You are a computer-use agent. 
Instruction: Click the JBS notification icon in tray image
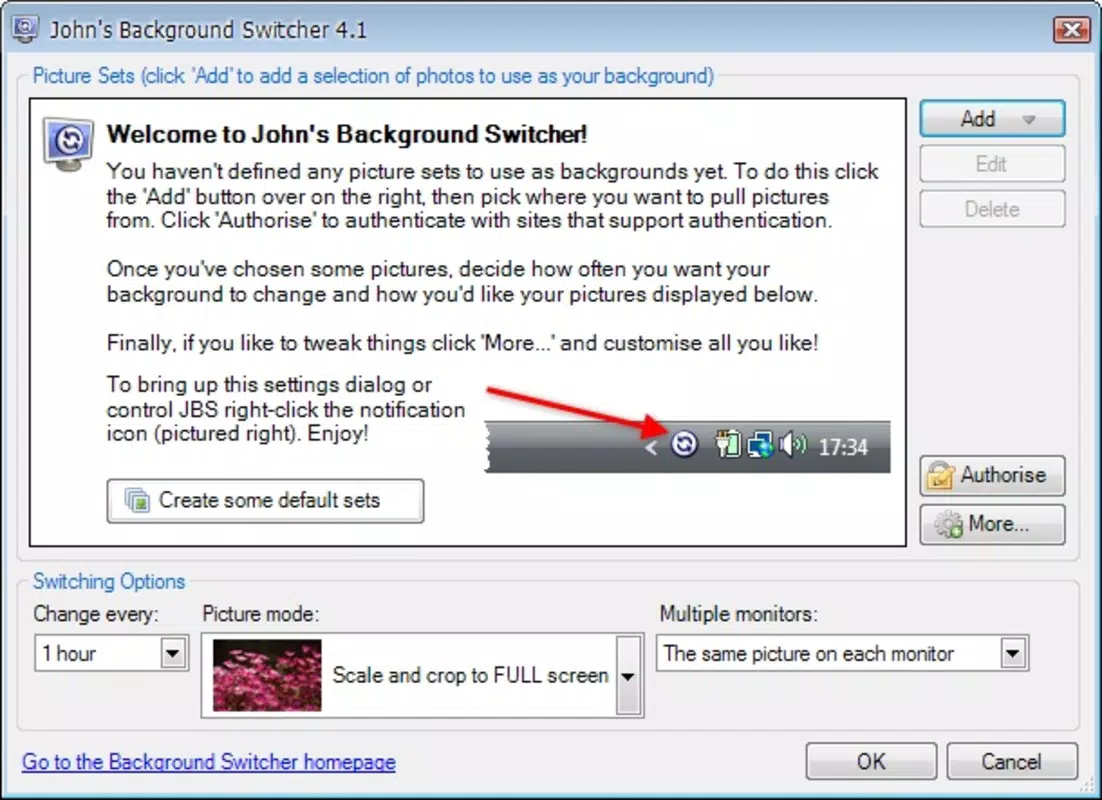click(x=684, y=444)
